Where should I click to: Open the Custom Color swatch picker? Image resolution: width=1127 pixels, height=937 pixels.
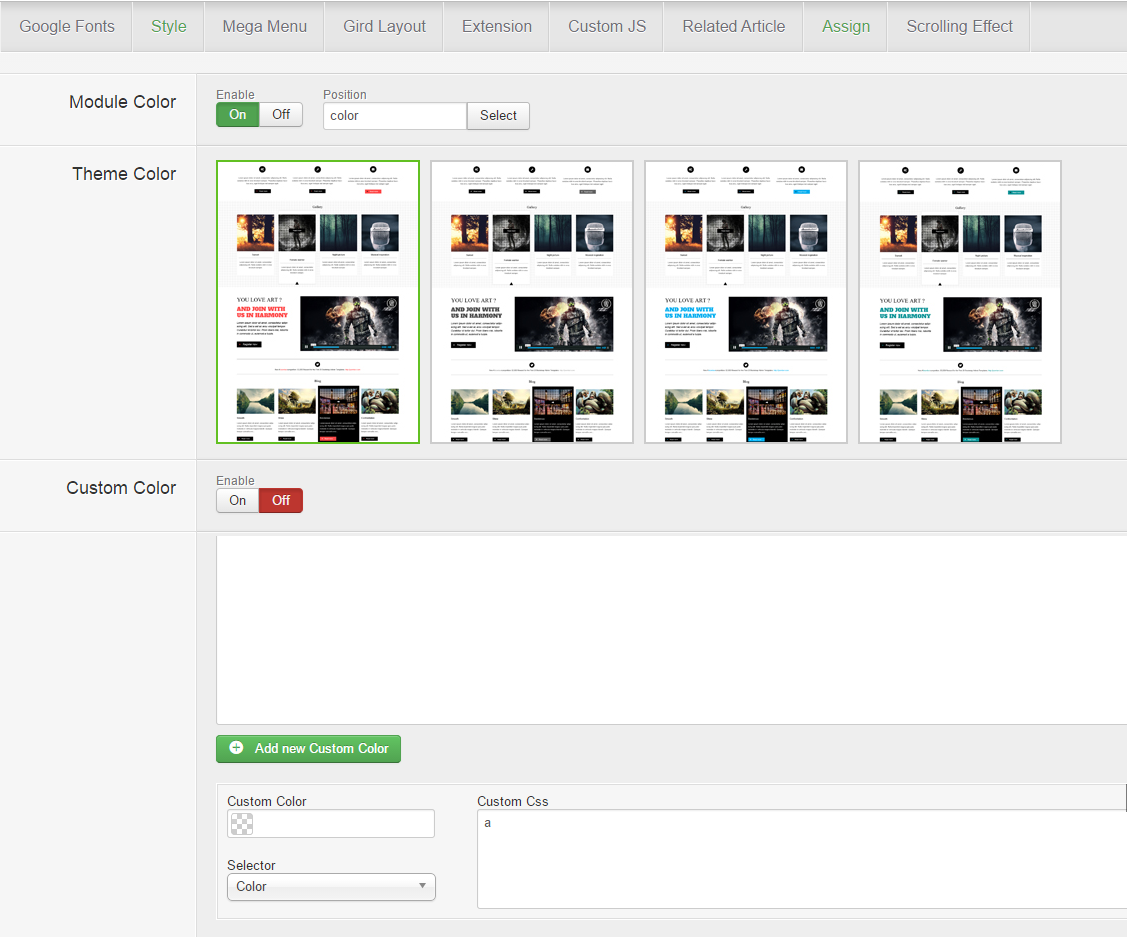tap(242, 823)
